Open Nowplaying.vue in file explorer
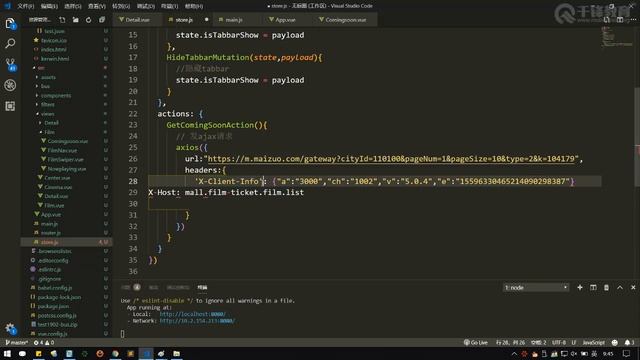The height and width of the screenshot is (360, 640). (x=67, y=169)
